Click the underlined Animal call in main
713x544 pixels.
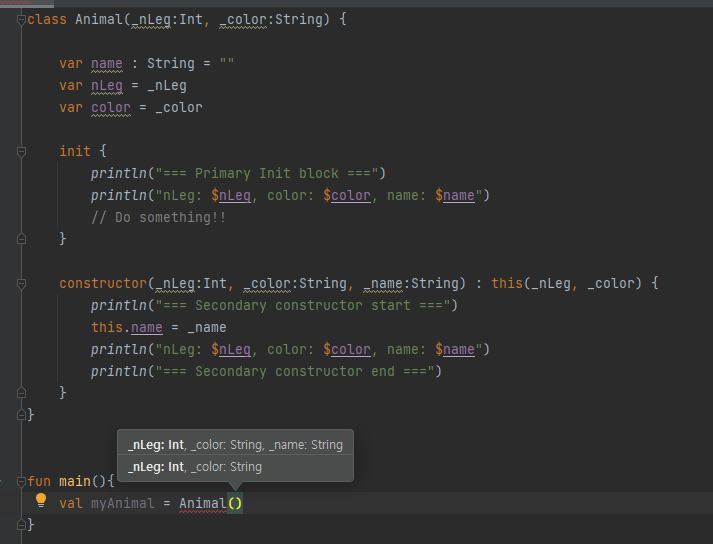click(x=202, y=504)
